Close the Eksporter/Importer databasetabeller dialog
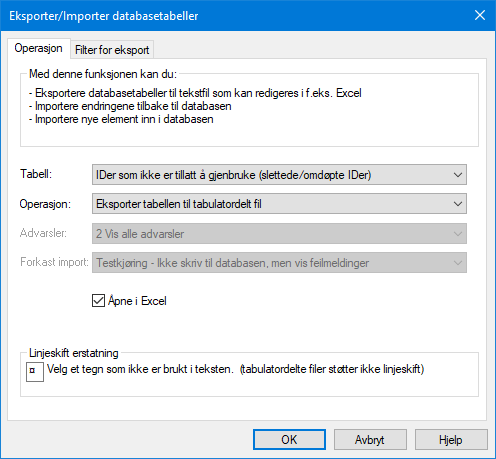496x459 pixels. coord(480,15)
